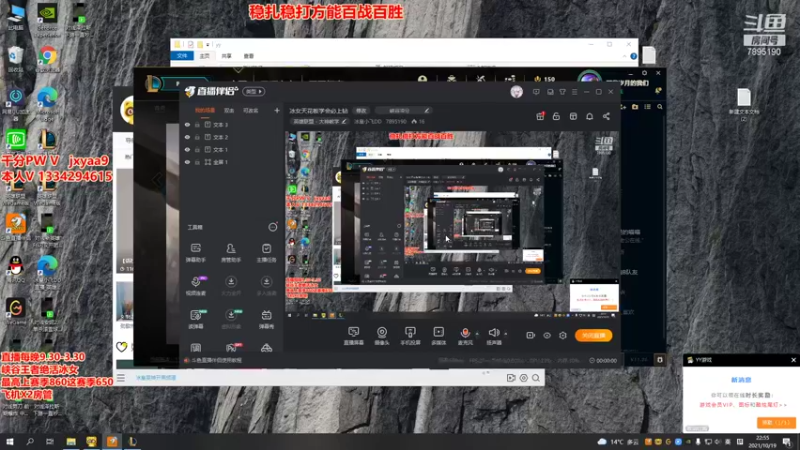Toggle lock on 文本 3 source
The width and height of the screenshot is (800, 450).
click(x=197, y=124)
